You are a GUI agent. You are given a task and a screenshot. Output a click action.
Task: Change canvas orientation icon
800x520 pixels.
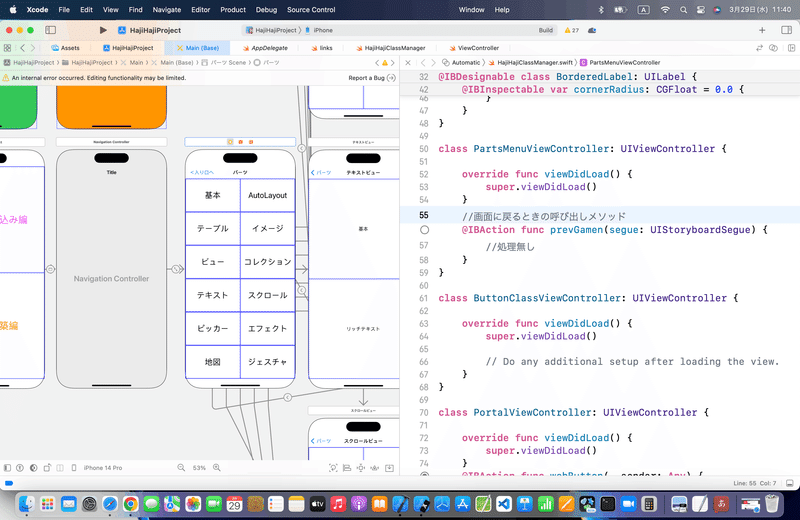(x=47, y=467)
